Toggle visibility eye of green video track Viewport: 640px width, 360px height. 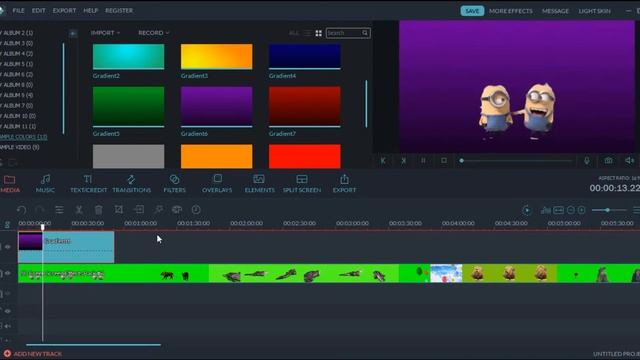tap(8, 273)
